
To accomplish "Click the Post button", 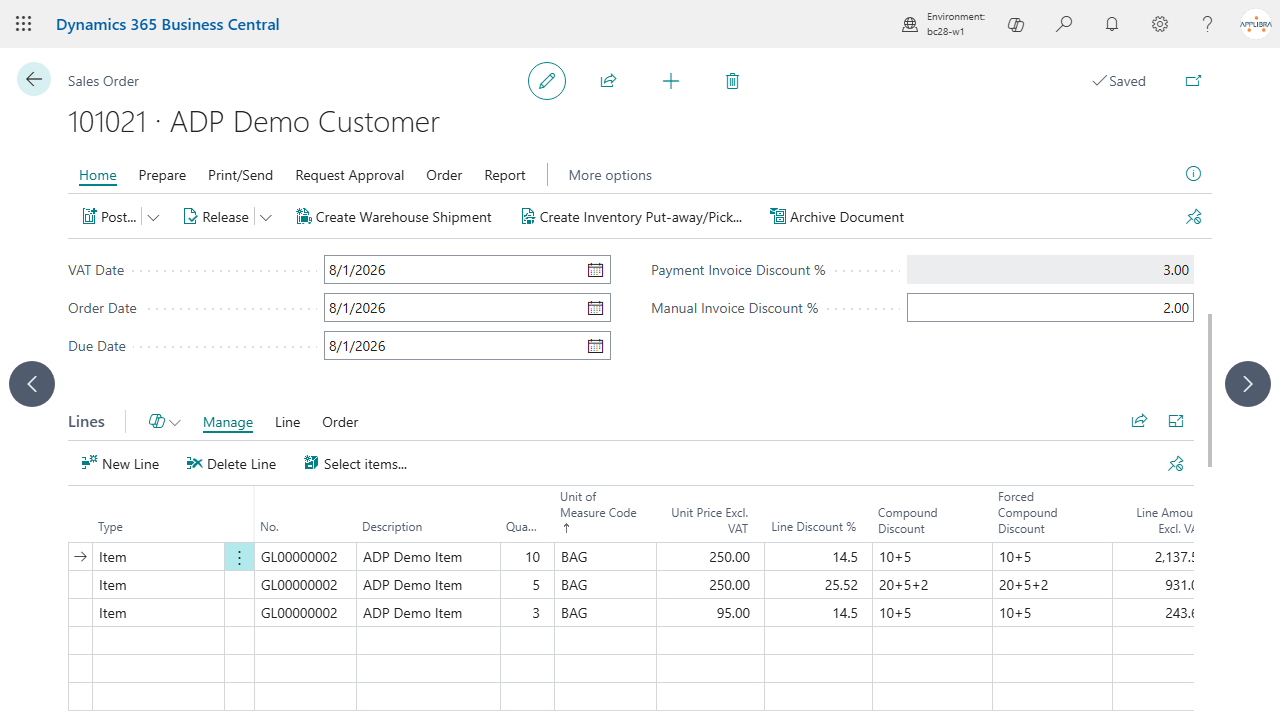I will click(109, 217).
